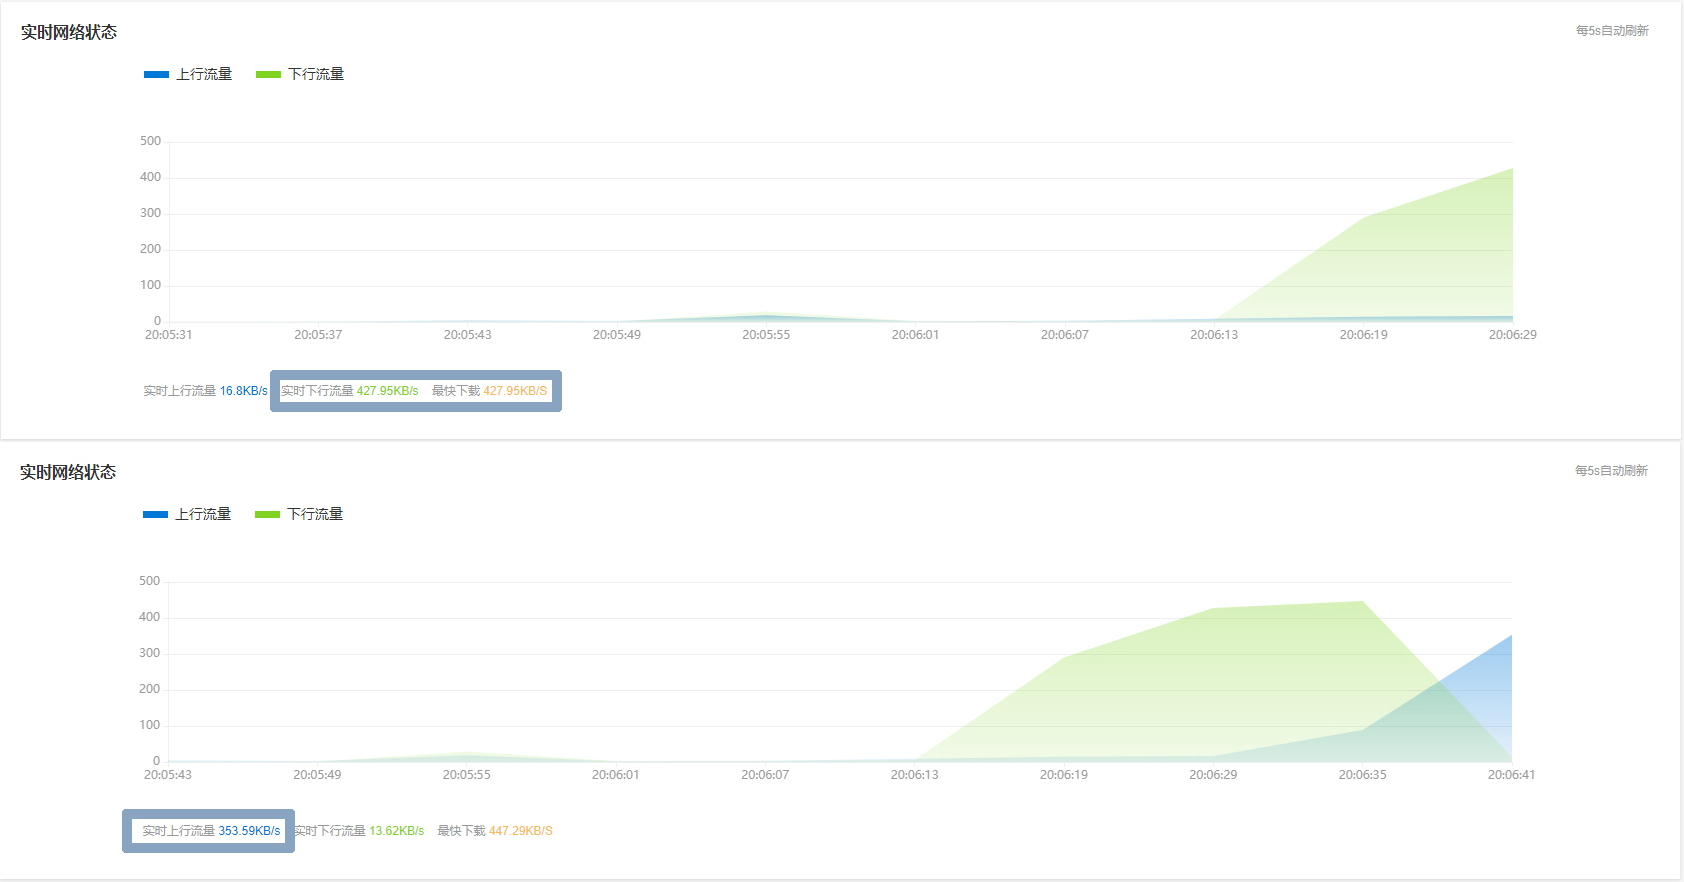Toggle 上行流量 legend in the upper chart
The image size is (1684, 882).
(189, 74)
